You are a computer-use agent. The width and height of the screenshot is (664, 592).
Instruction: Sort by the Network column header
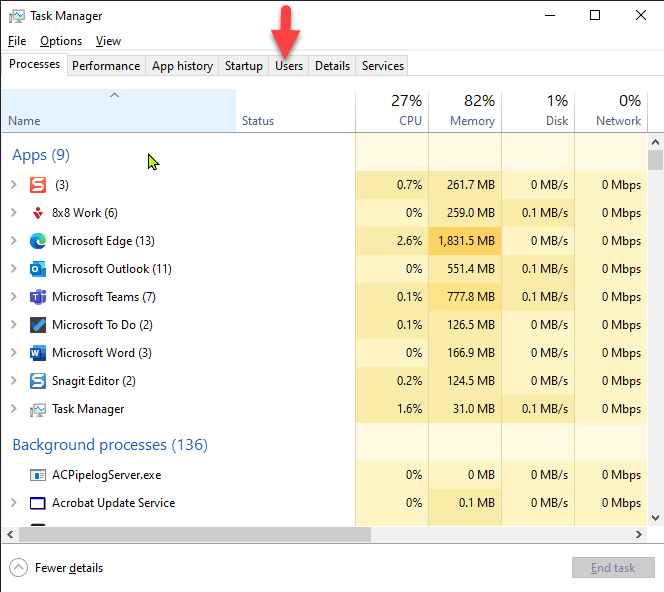611,111
